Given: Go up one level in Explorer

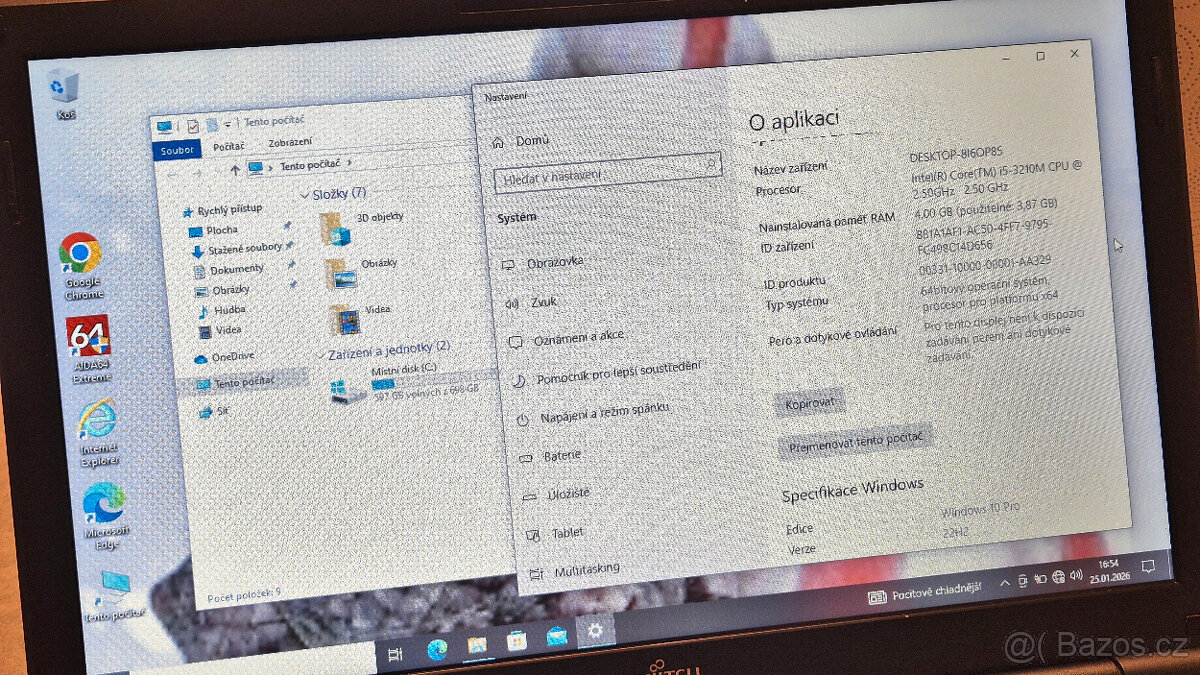Looking at the screenshot, I should [x=234, y=170].
